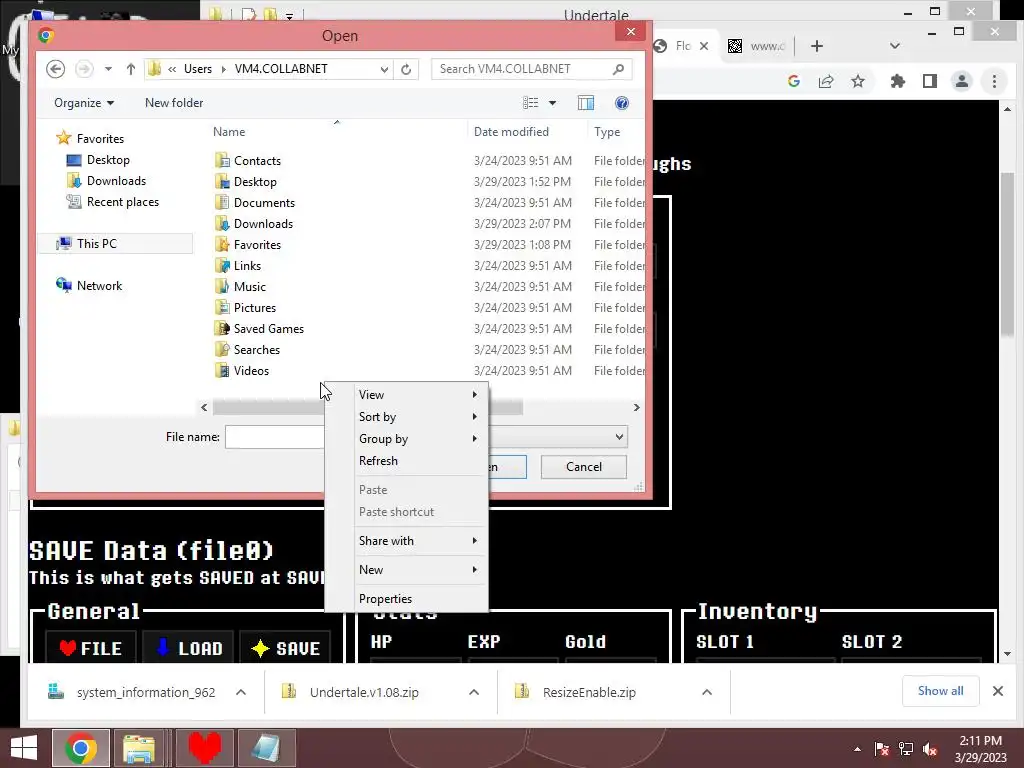Select the Saved Games folder
The image size is (1024, 768).
[268, 328]
